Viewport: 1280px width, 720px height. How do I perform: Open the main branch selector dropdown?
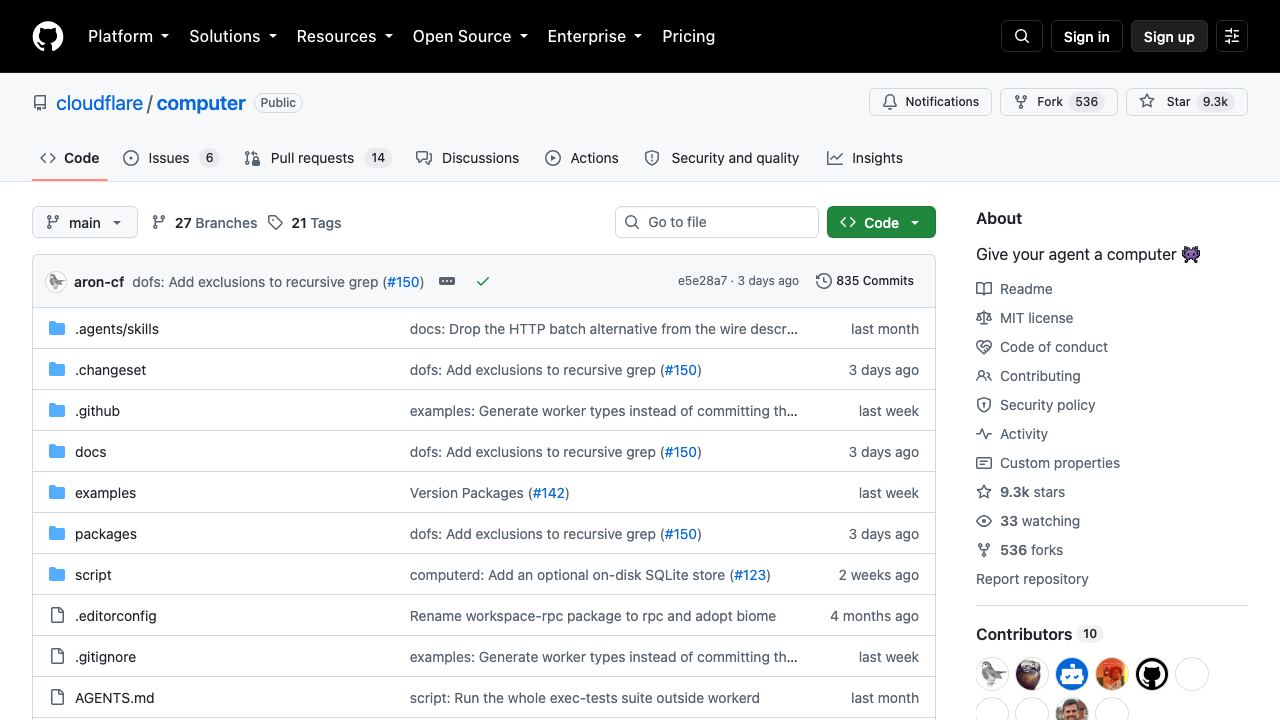pyautogui.click(x=84, y=222)
